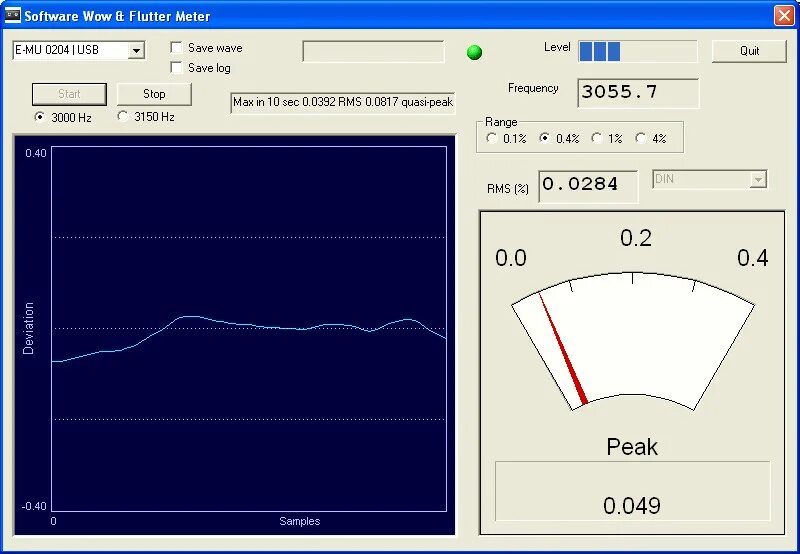Image resolution: width=800 pixels, height=554 pixels.
Task: Click the Quit button
Action: point(749,51)
